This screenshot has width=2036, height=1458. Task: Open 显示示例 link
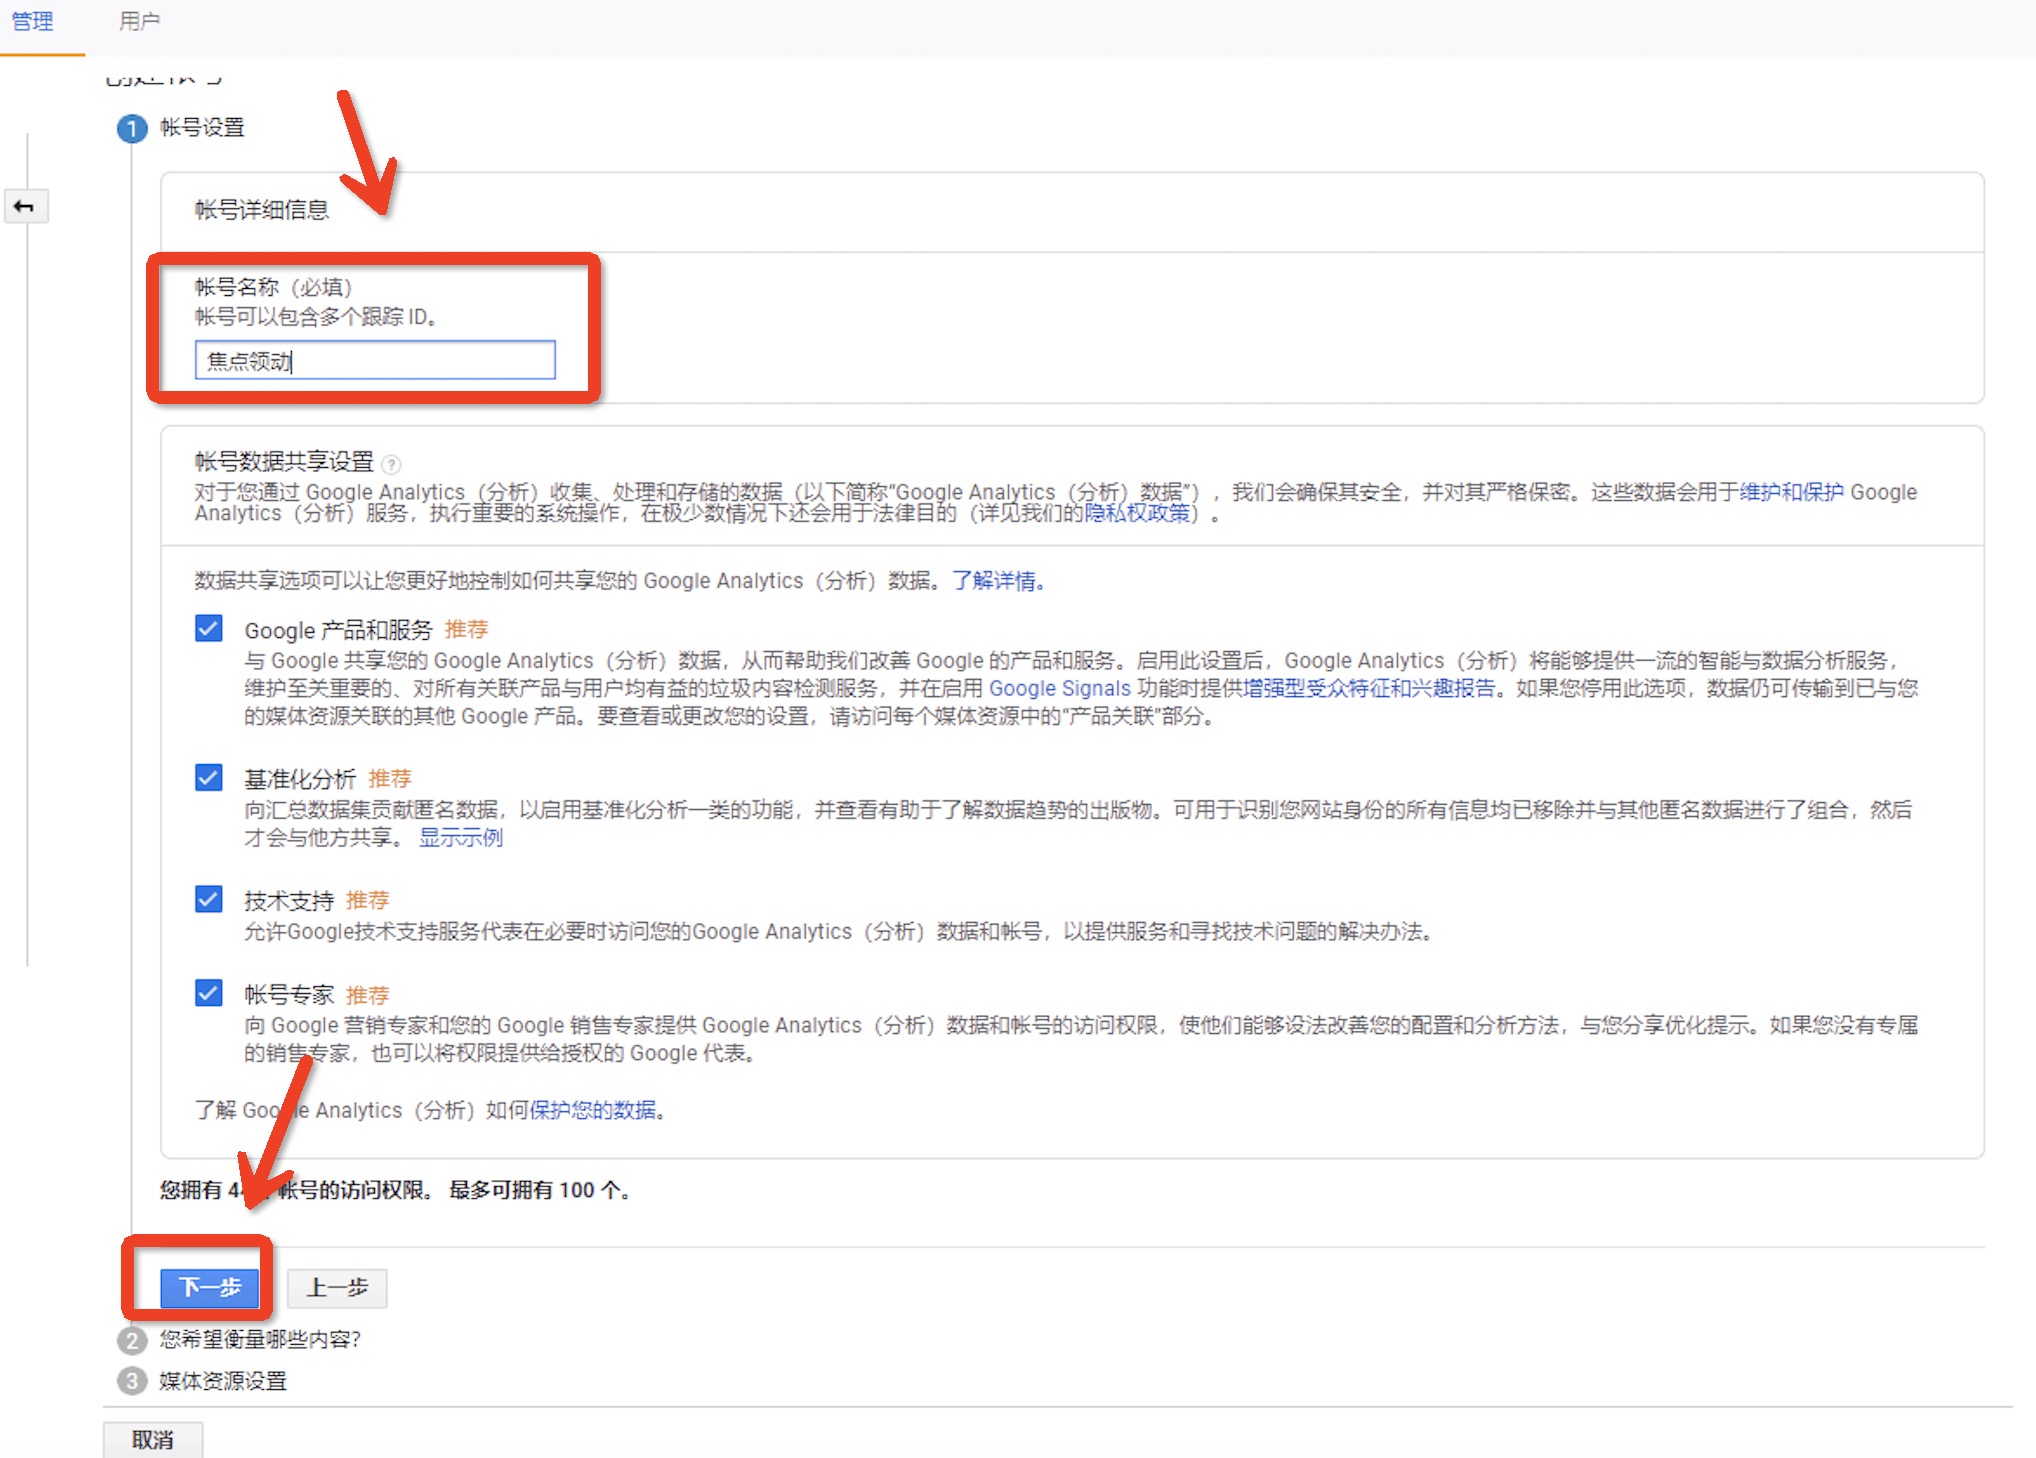460,838
